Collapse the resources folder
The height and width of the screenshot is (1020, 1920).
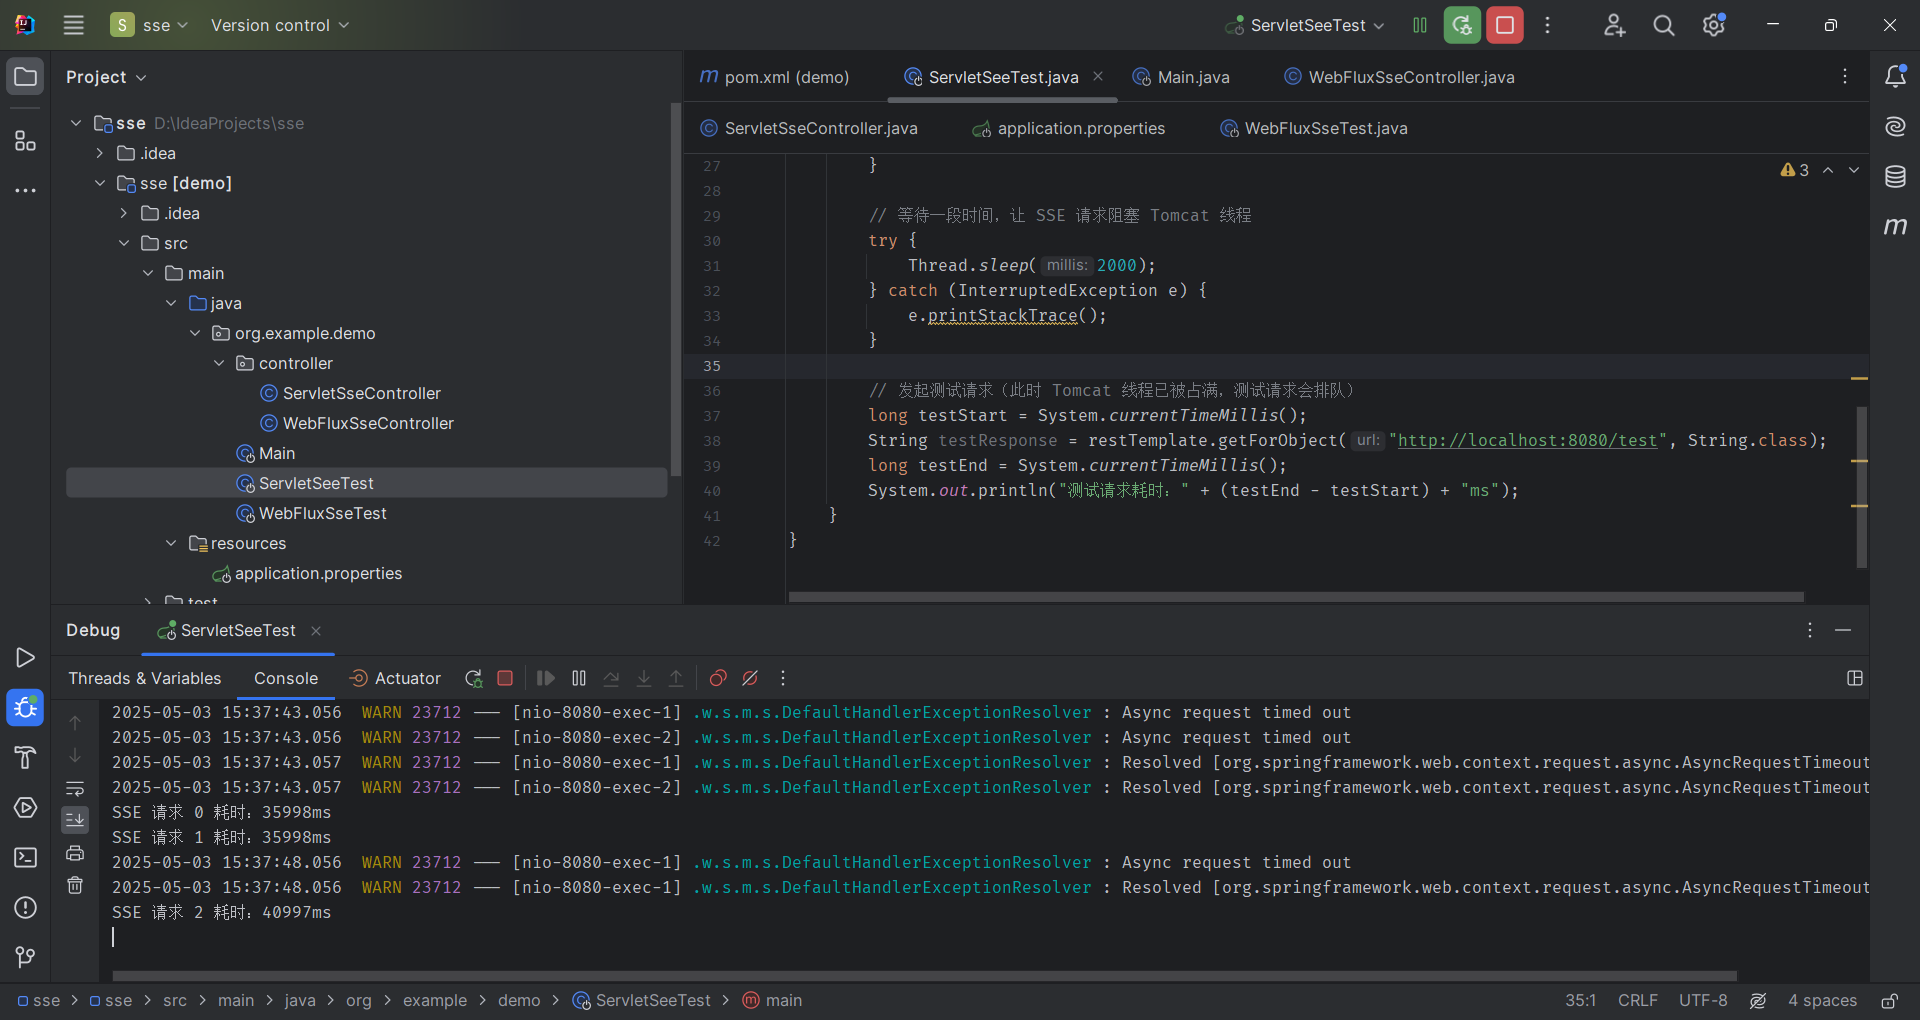[171, 543]
